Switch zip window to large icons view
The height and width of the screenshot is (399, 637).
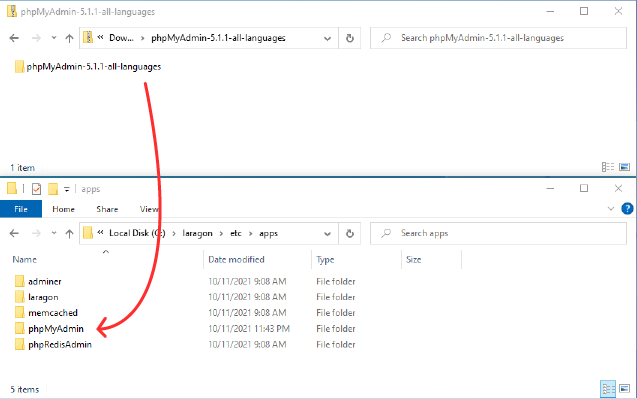pyautogui.click(x=624, y=167)
